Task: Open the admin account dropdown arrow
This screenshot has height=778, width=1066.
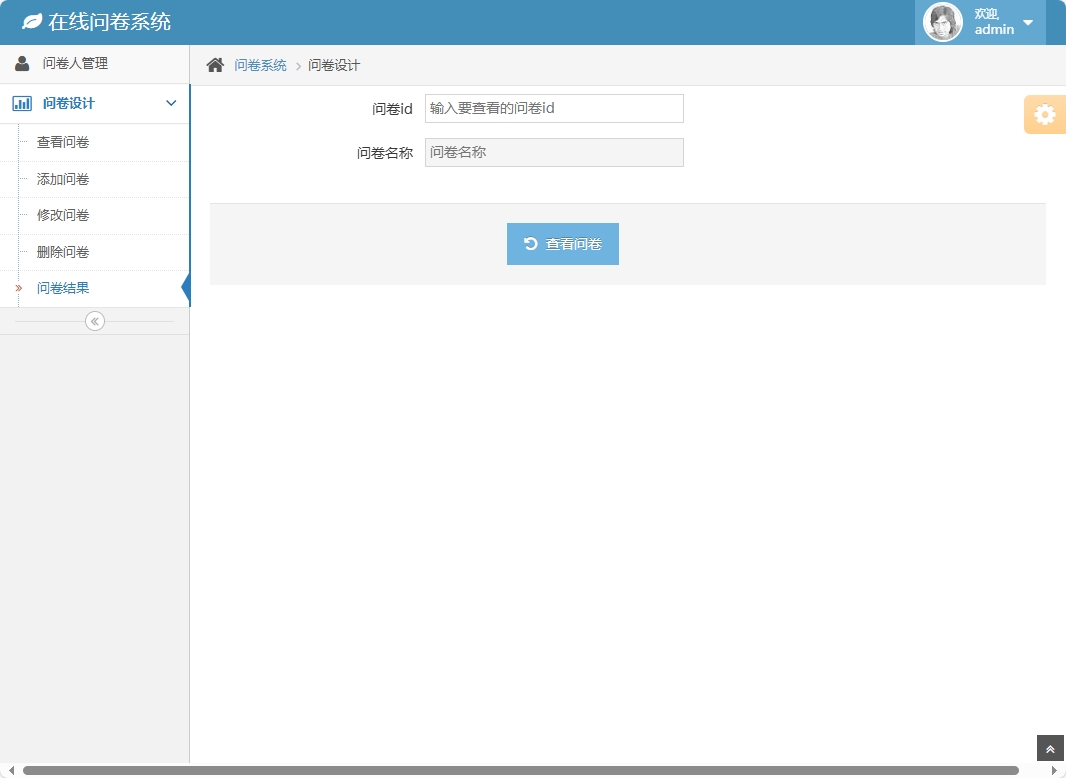Action: [1026, 22]
